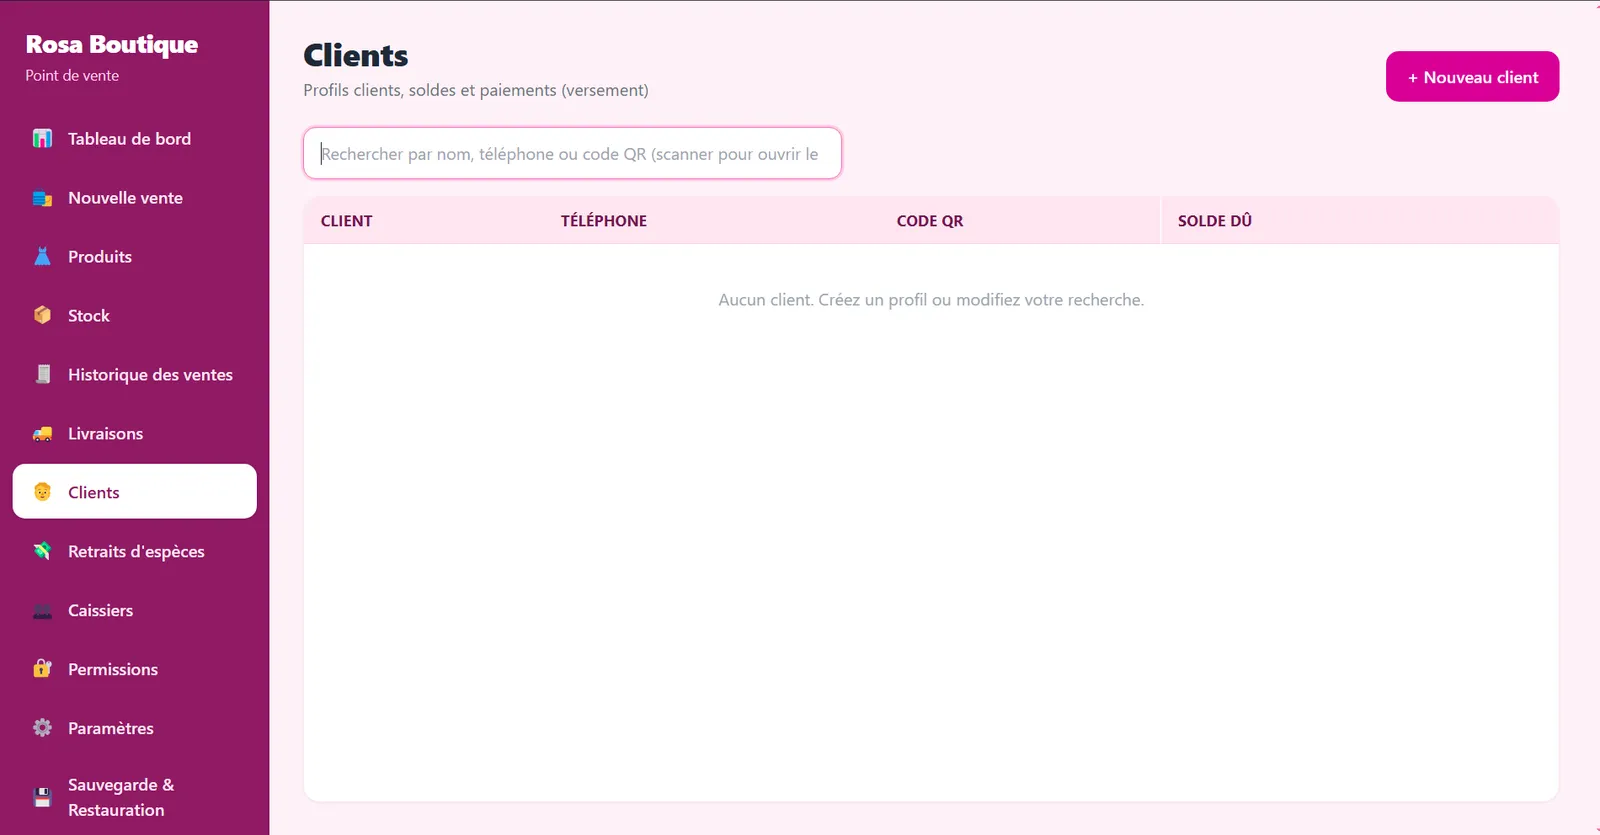Click the Paramètres gear icon

[42, 728]
